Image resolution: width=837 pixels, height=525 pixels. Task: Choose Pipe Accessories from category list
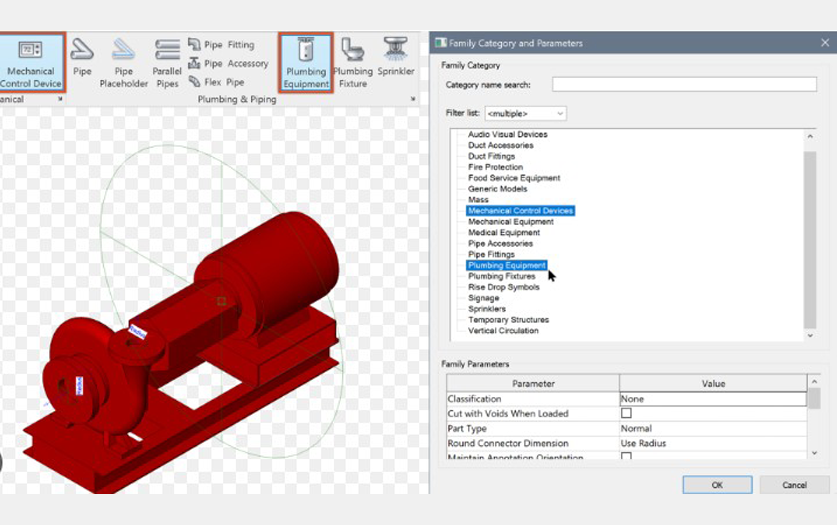[500, 244]
